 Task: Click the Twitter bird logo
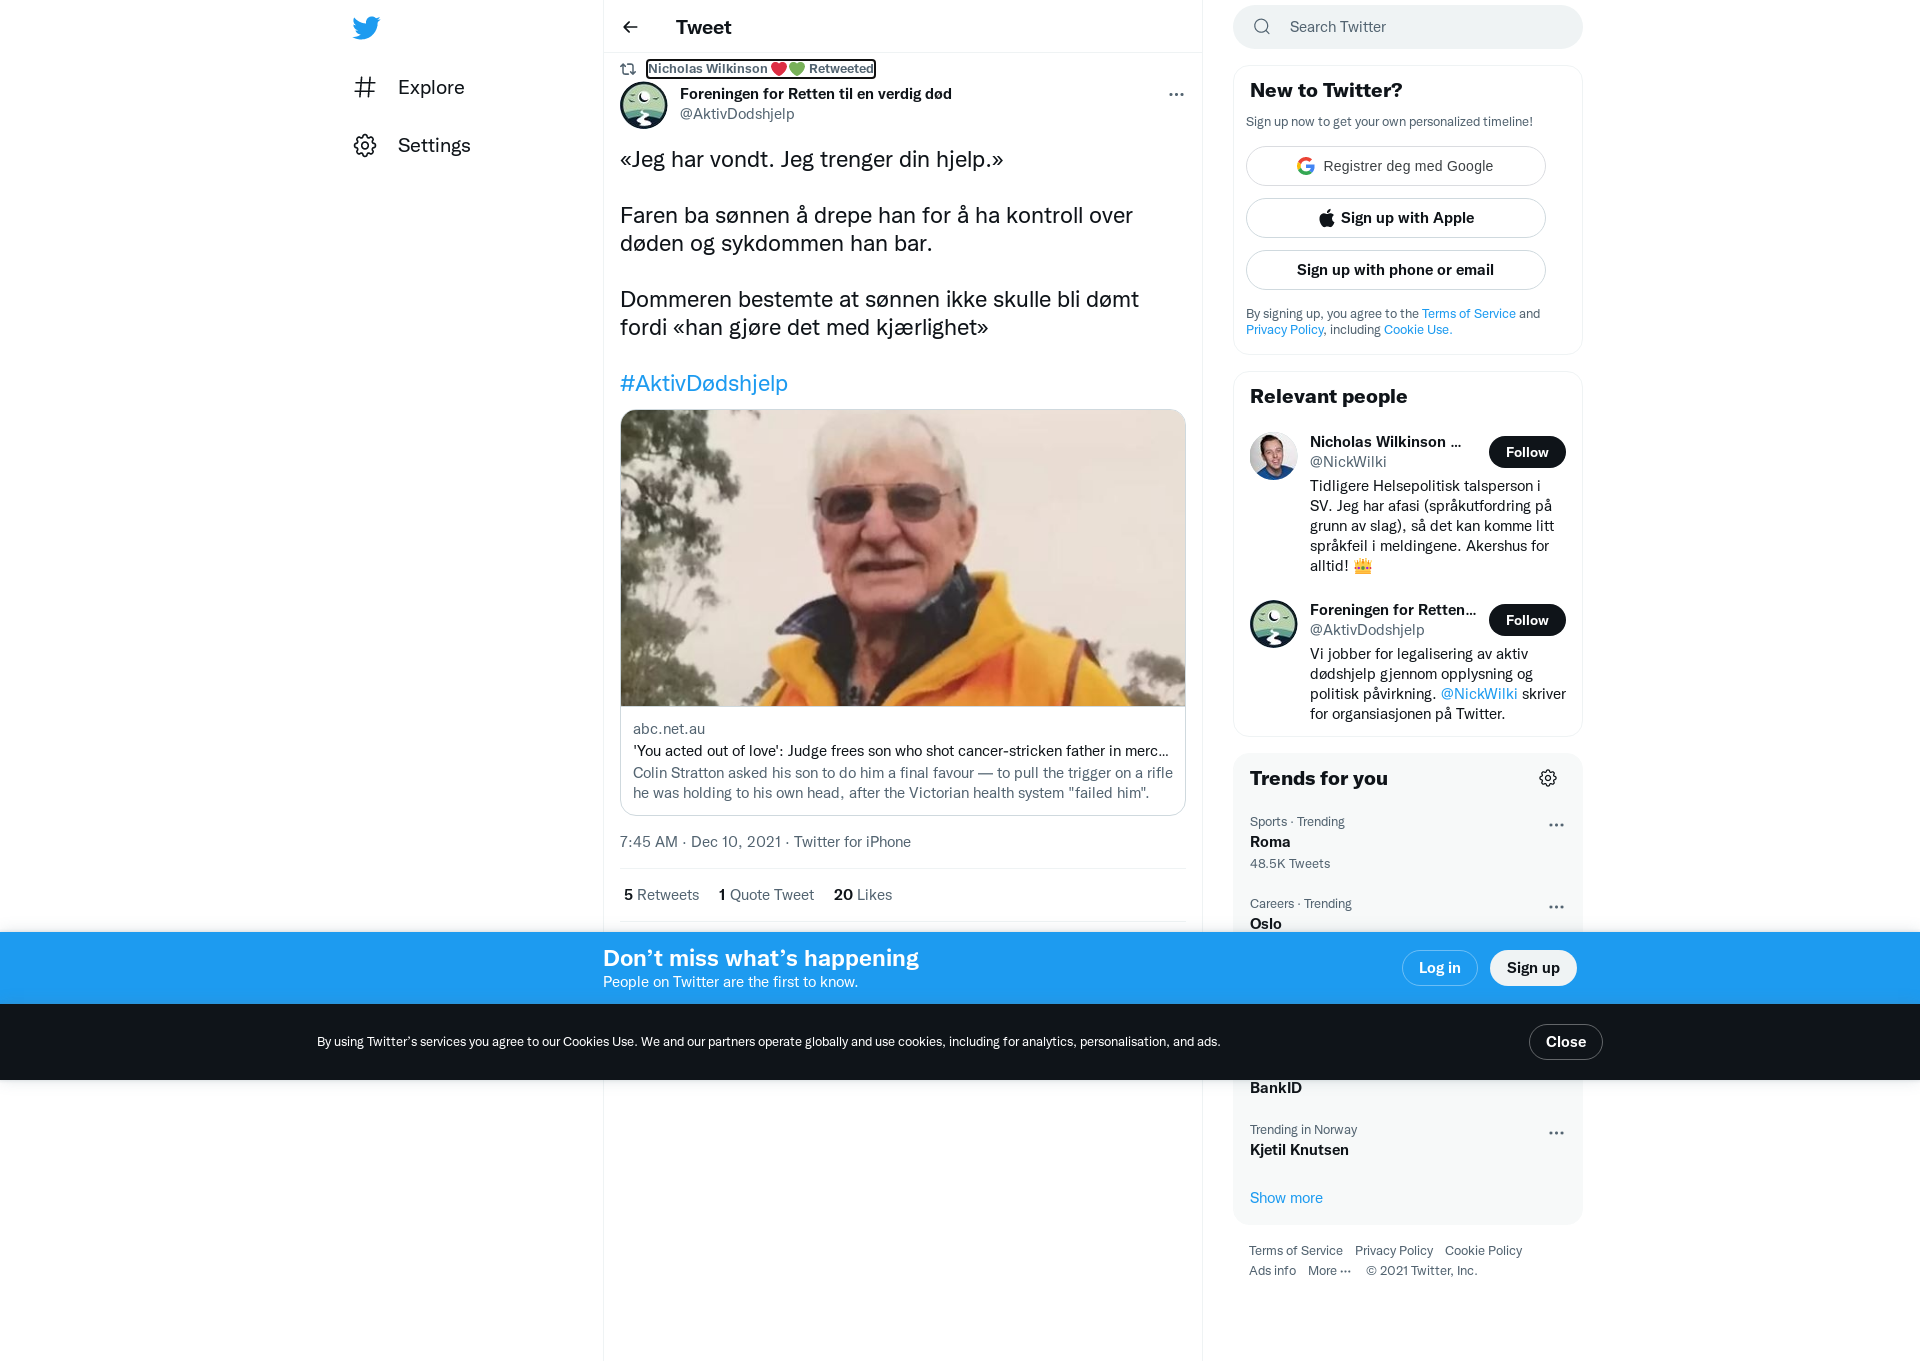[366, 27]
